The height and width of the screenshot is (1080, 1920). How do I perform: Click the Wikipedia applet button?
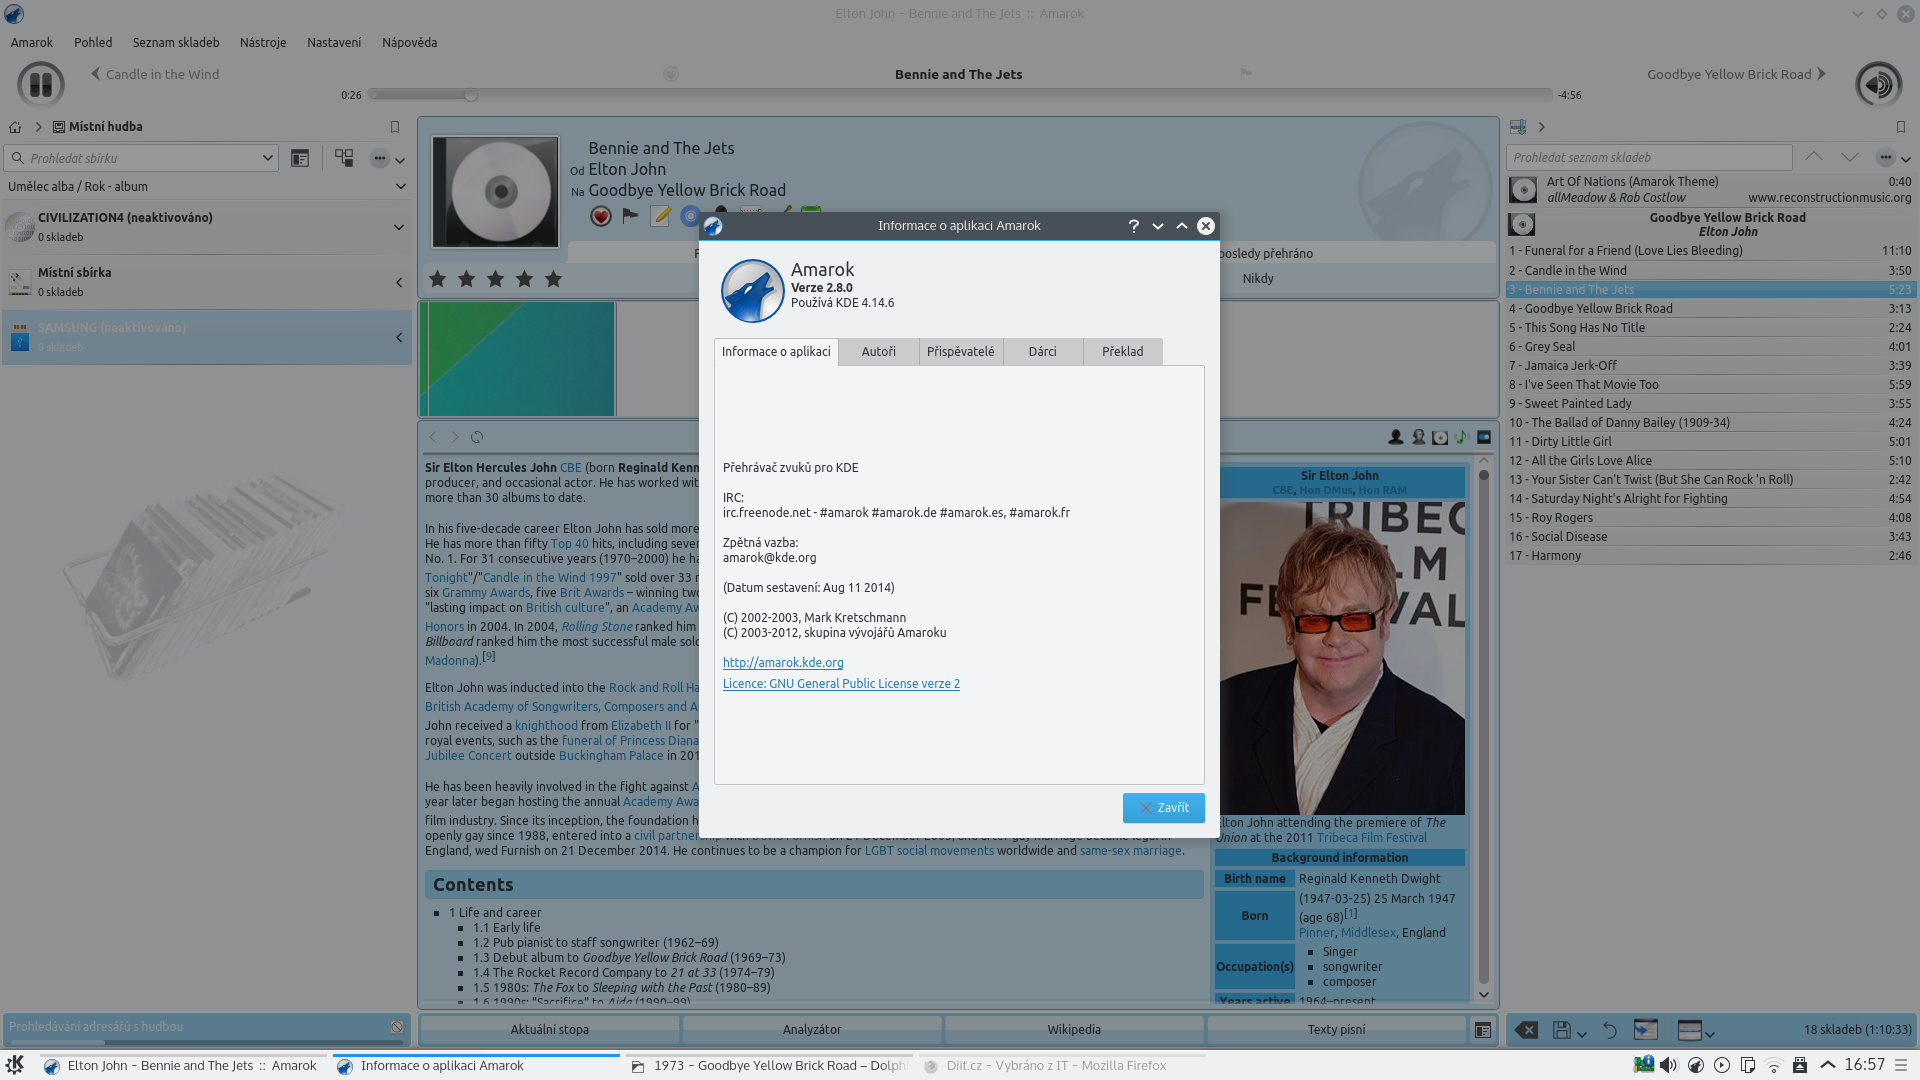click(1074, 1030)
